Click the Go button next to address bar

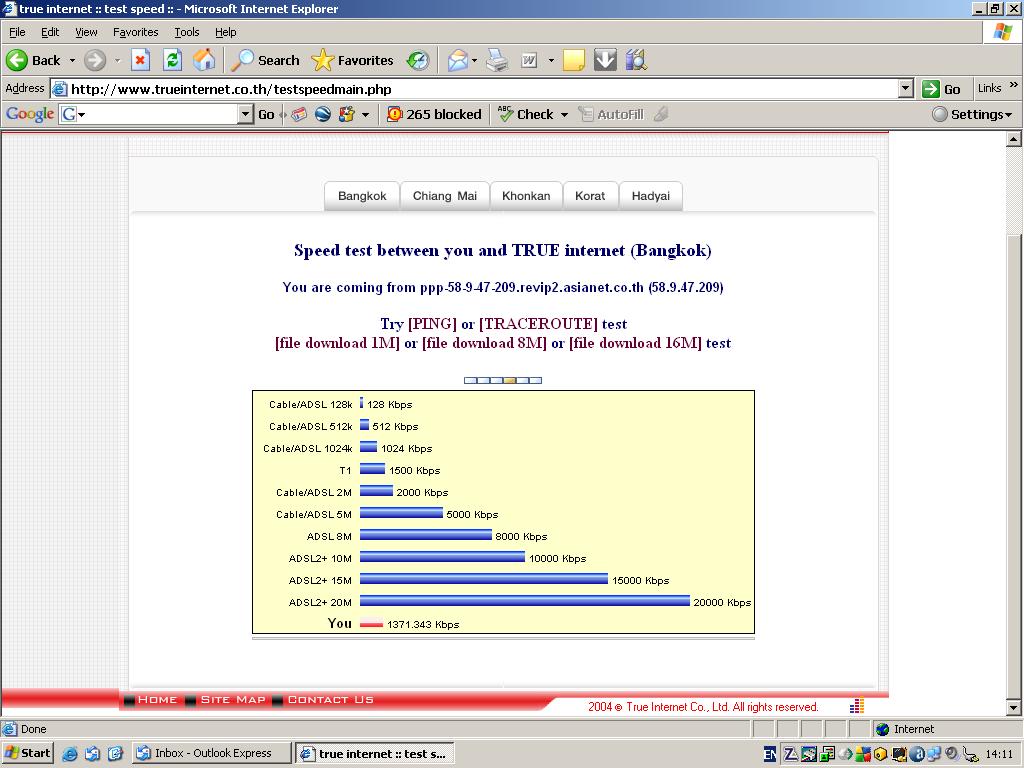[x=942, y=89]
